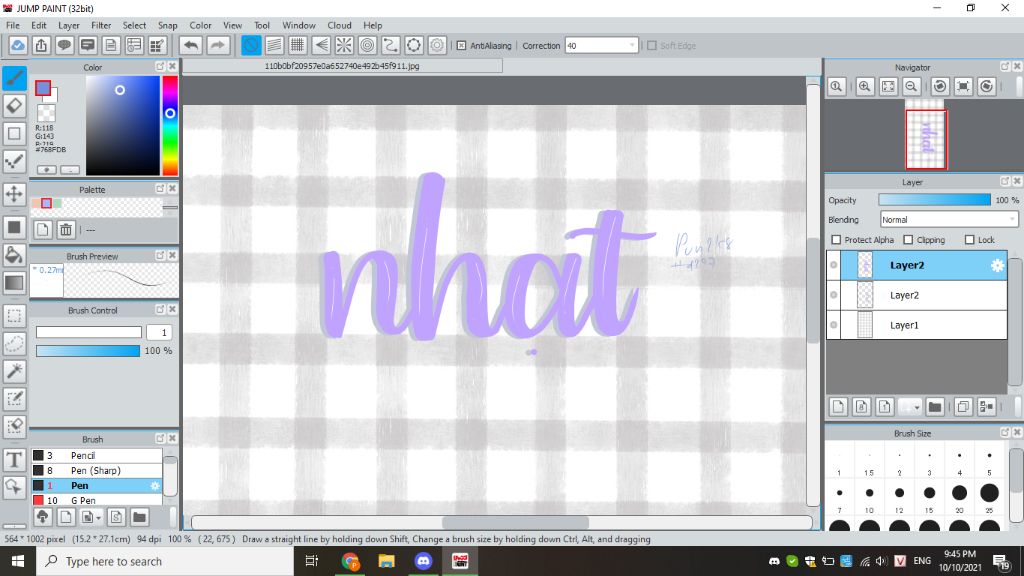Screen dimensions: 1024x576
Task: Click the Navigator canvas thumbnail
Action: point(925,139)
